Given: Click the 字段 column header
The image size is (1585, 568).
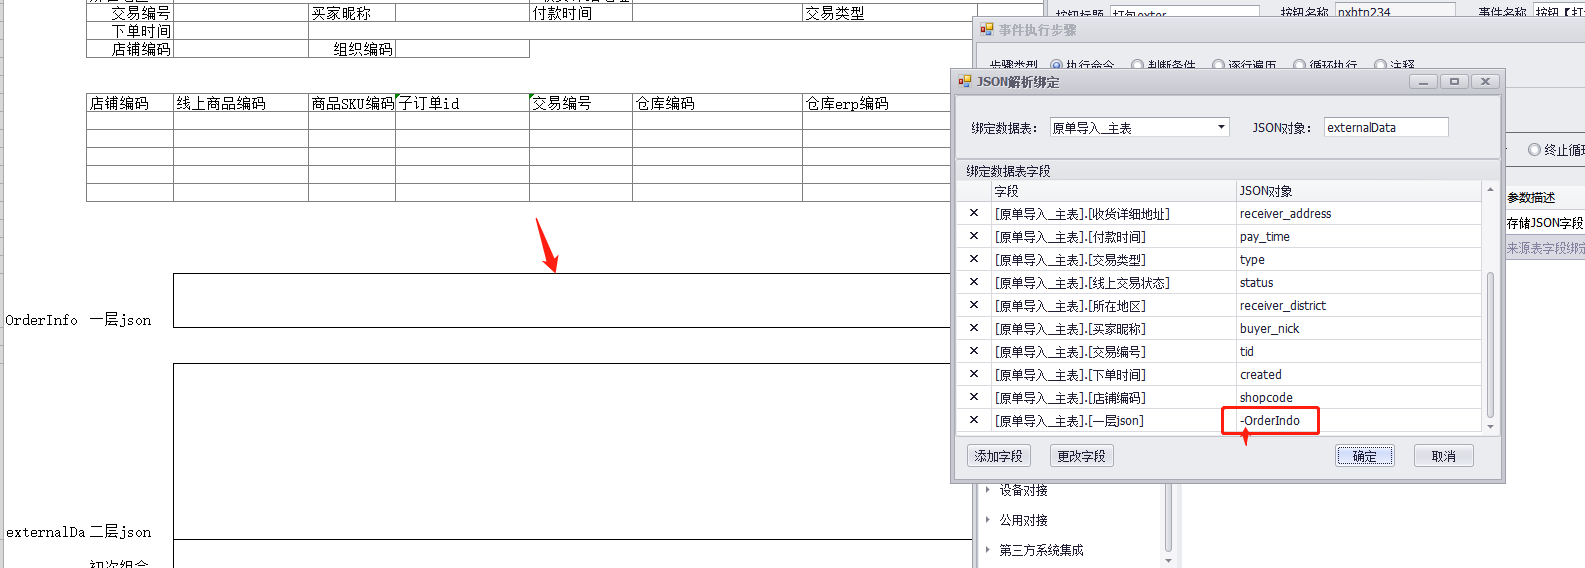Looking at the screenshot, I should coord(1114,191).
